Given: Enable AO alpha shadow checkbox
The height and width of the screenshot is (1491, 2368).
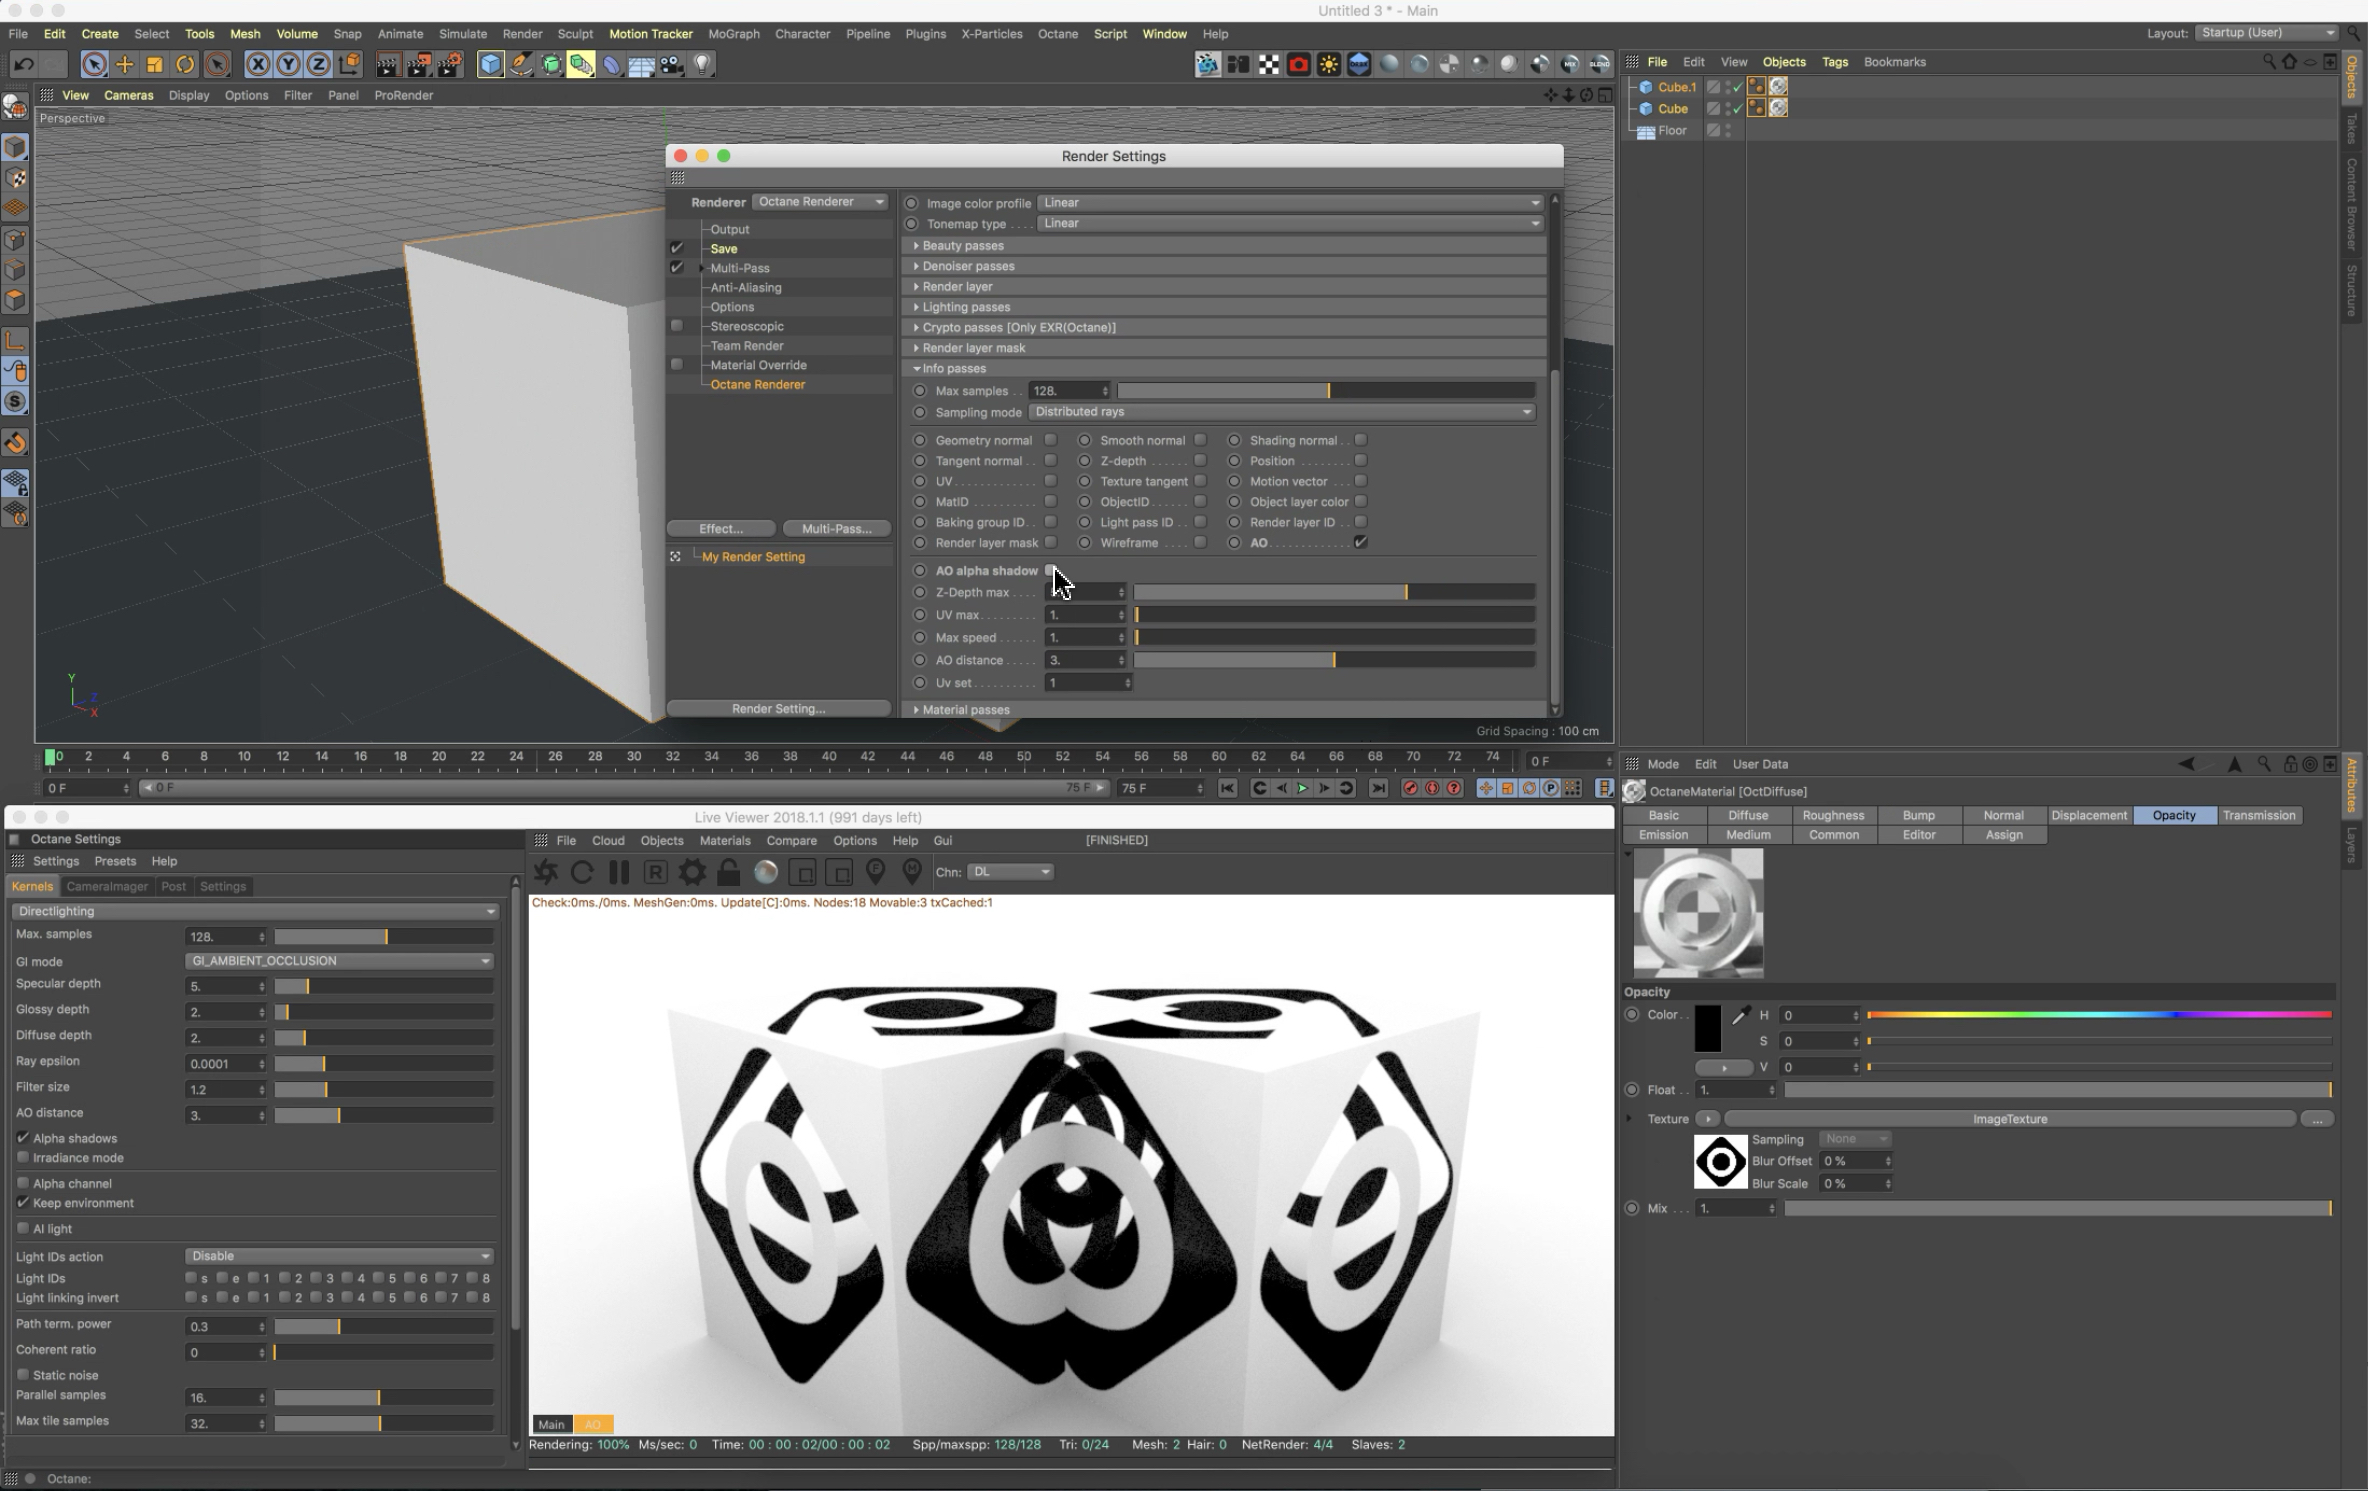Looking at the screenshot, I should coord(1050,570).
